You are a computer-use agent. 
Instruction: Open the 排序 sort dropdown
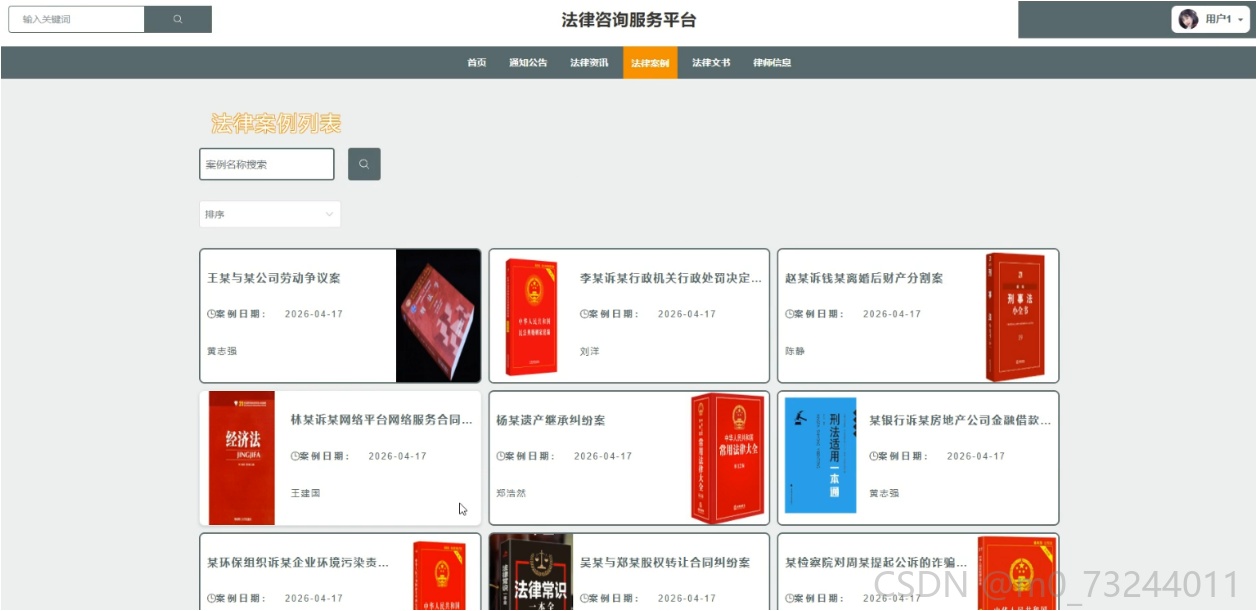270,214
